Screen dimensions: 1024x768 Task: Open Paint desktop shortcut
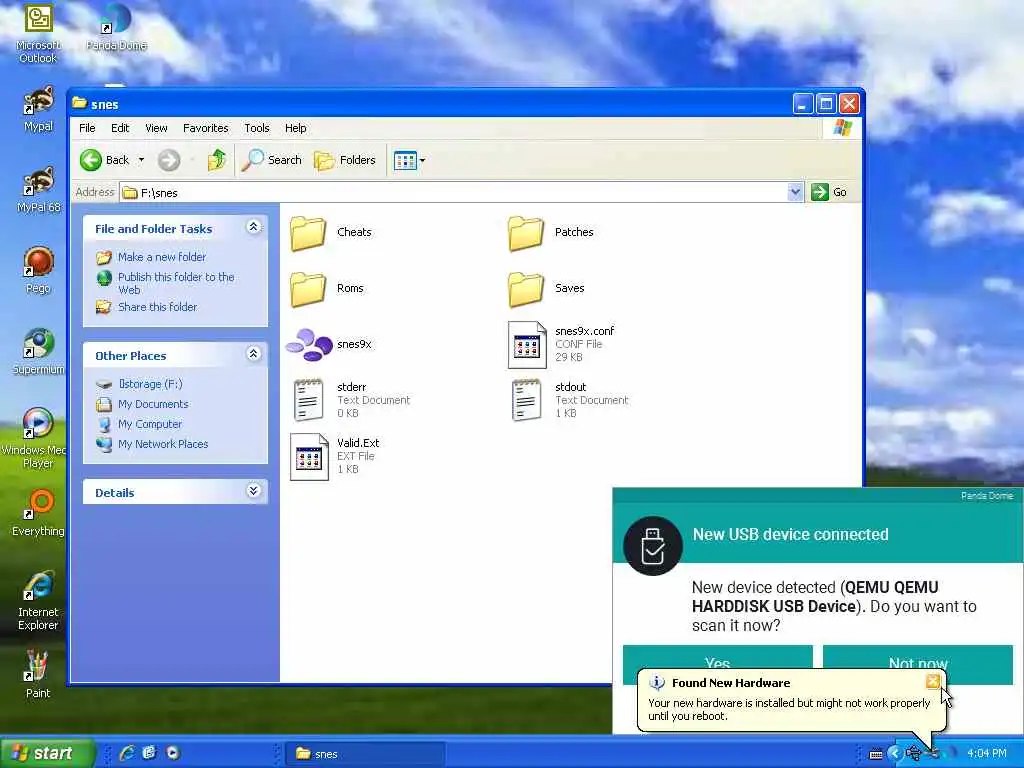coord(38,676)
